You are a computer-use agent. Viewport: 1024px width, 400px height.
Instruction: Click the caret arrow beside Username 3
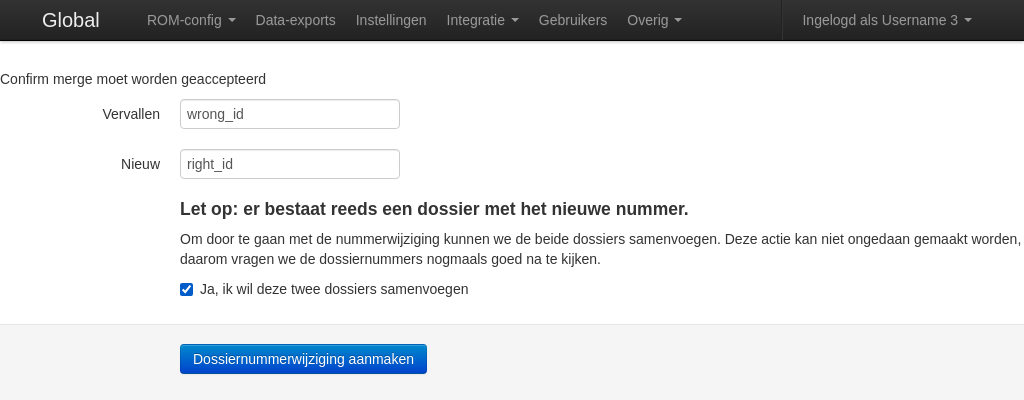(x=968, y=21)
